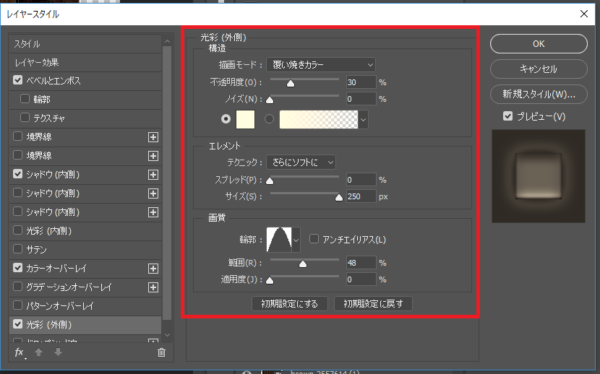Uncheck the 光彩 (外側) checkbox

click(18, 324)
